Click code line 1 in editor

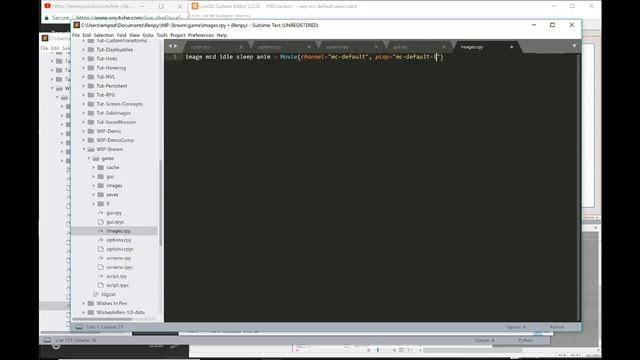[x=314, y=57]
